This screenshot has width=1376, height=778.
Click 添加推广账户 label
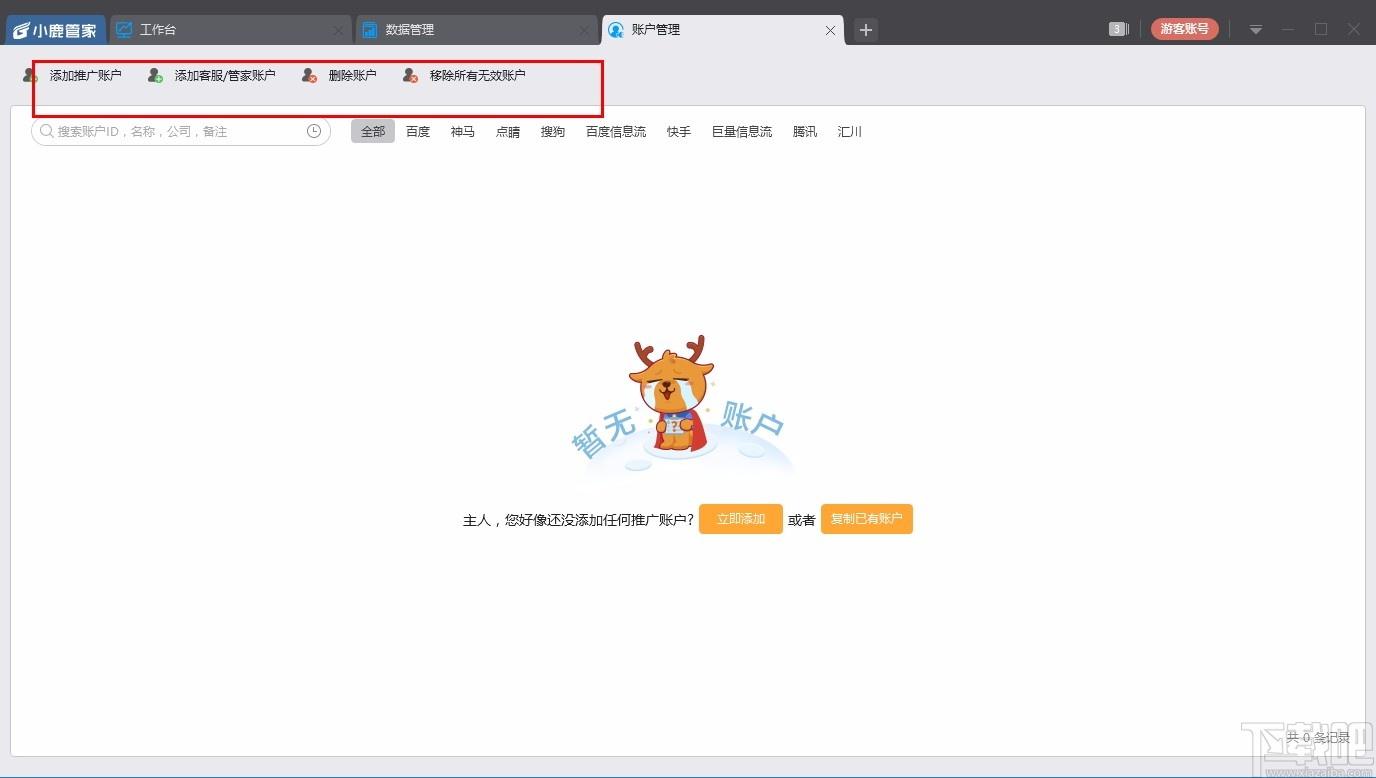pos(86,75)
